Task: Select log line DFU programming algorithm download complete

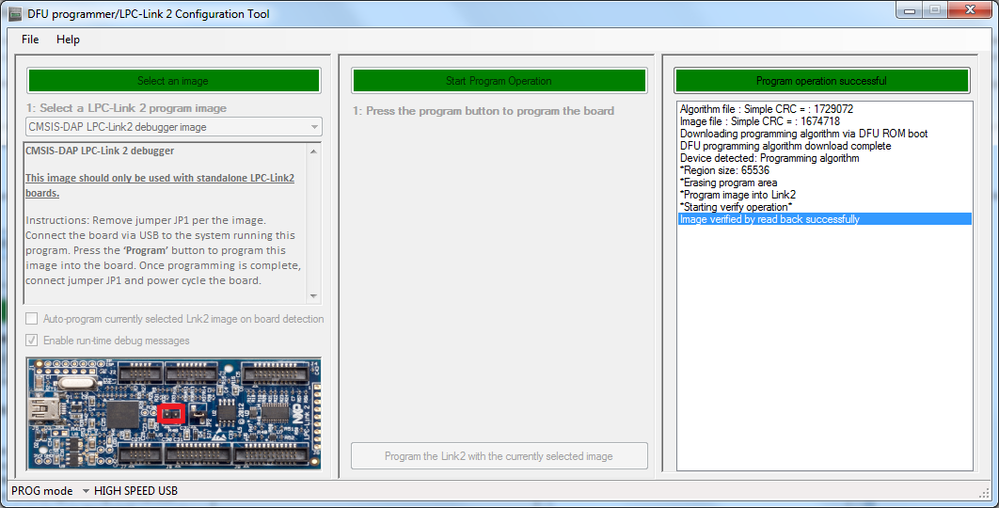Action: 824,146
